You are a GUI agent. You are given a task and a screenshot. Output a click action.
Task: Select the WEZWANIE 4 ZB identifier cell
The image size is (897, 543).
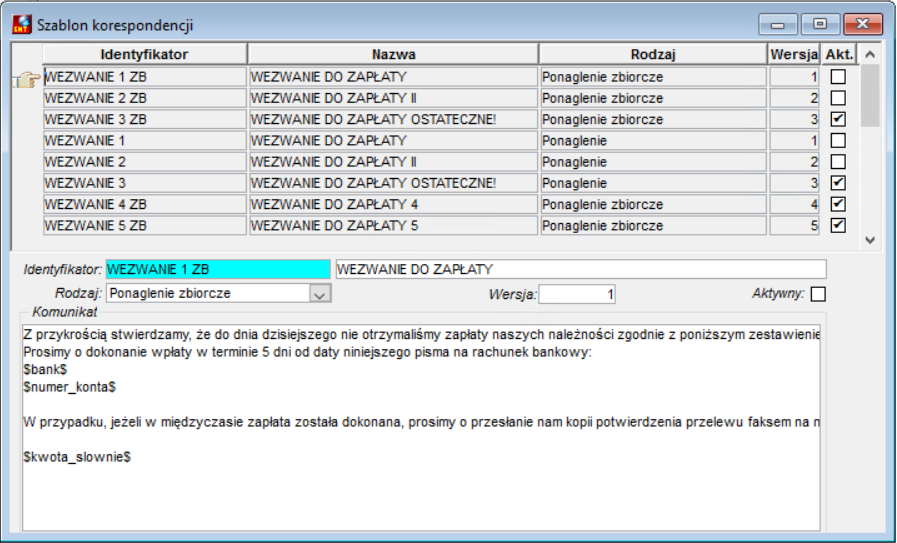(x=145, y=204)
